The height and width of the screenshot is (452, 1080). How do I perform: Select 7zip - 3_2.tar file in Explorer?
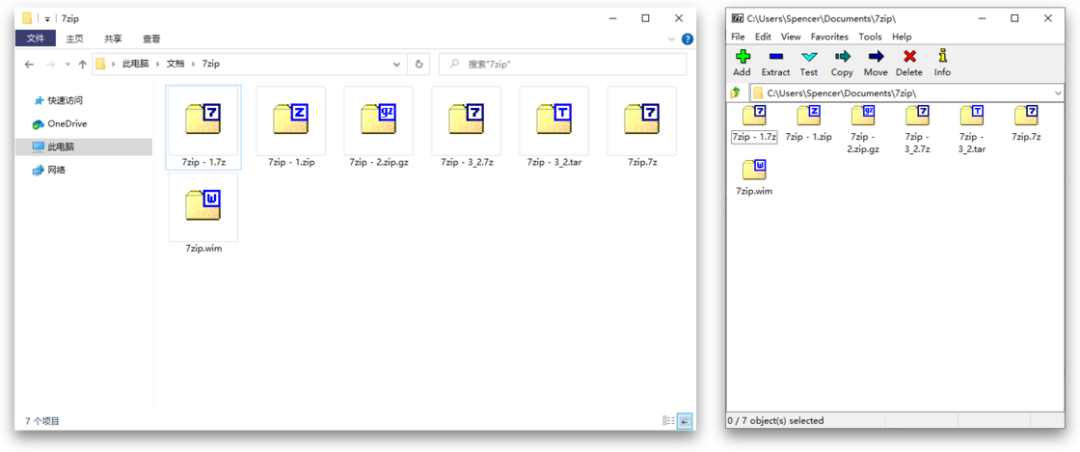(554, 127)
